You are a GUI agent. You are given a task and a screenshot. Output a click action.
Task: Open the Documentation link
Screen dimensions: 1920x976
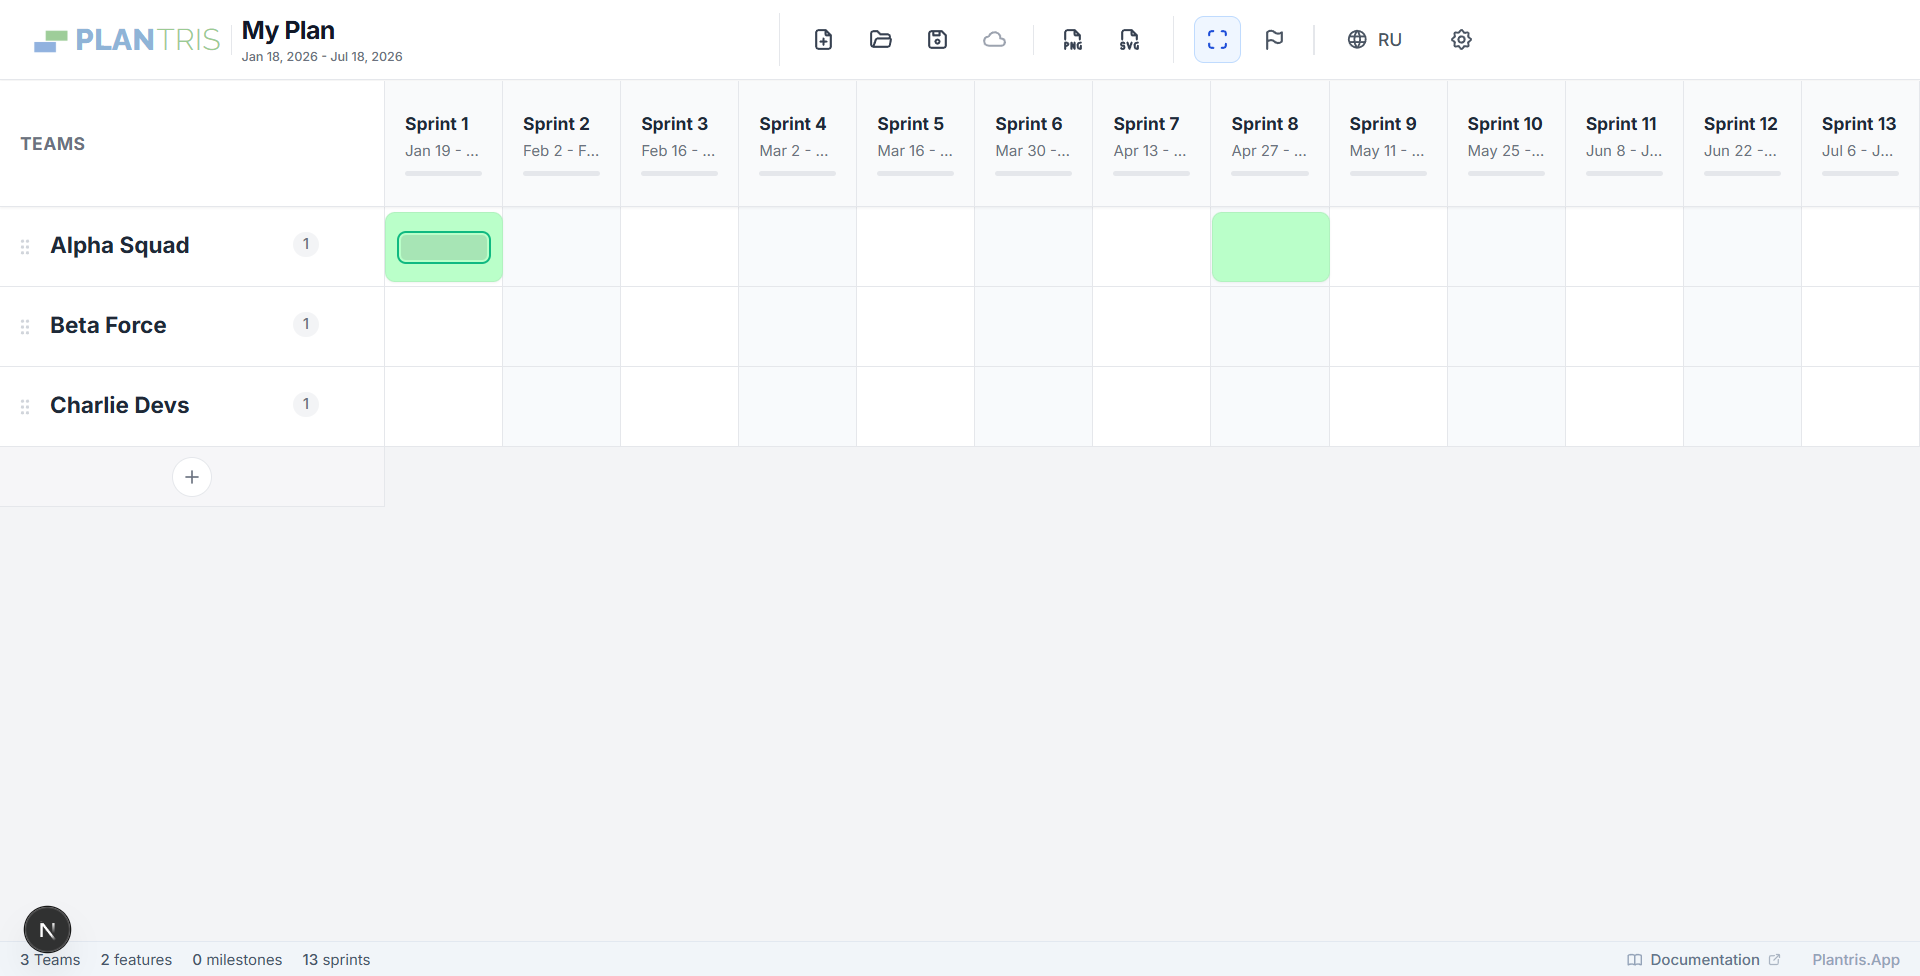[1704, 960]
